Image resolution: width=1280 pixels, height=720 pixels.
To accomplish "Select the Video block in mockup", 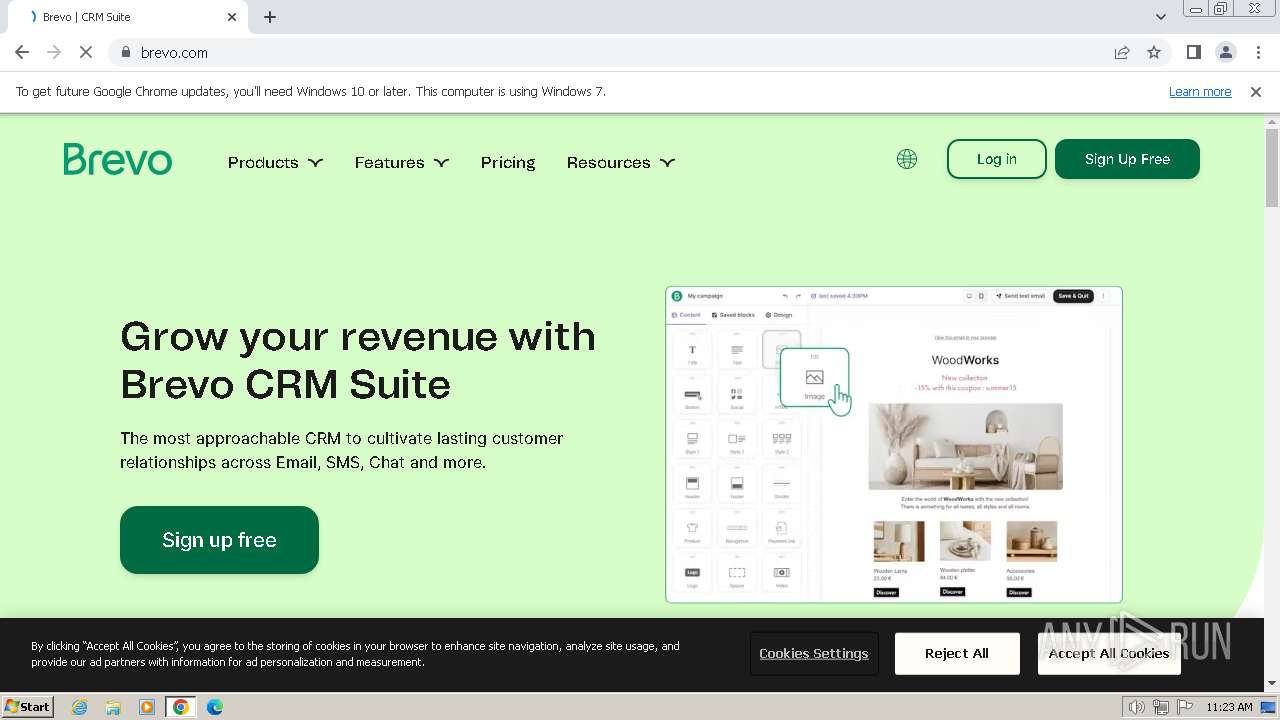I will tap(782, 575).
